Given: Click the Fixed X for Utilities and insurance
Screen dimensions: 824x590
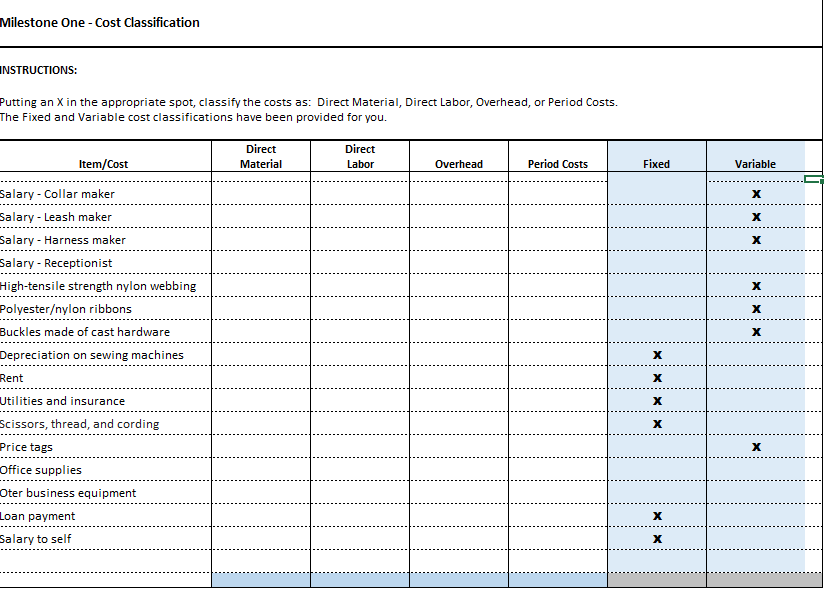Looking at the screenshot, I should (x=657, y=401).
